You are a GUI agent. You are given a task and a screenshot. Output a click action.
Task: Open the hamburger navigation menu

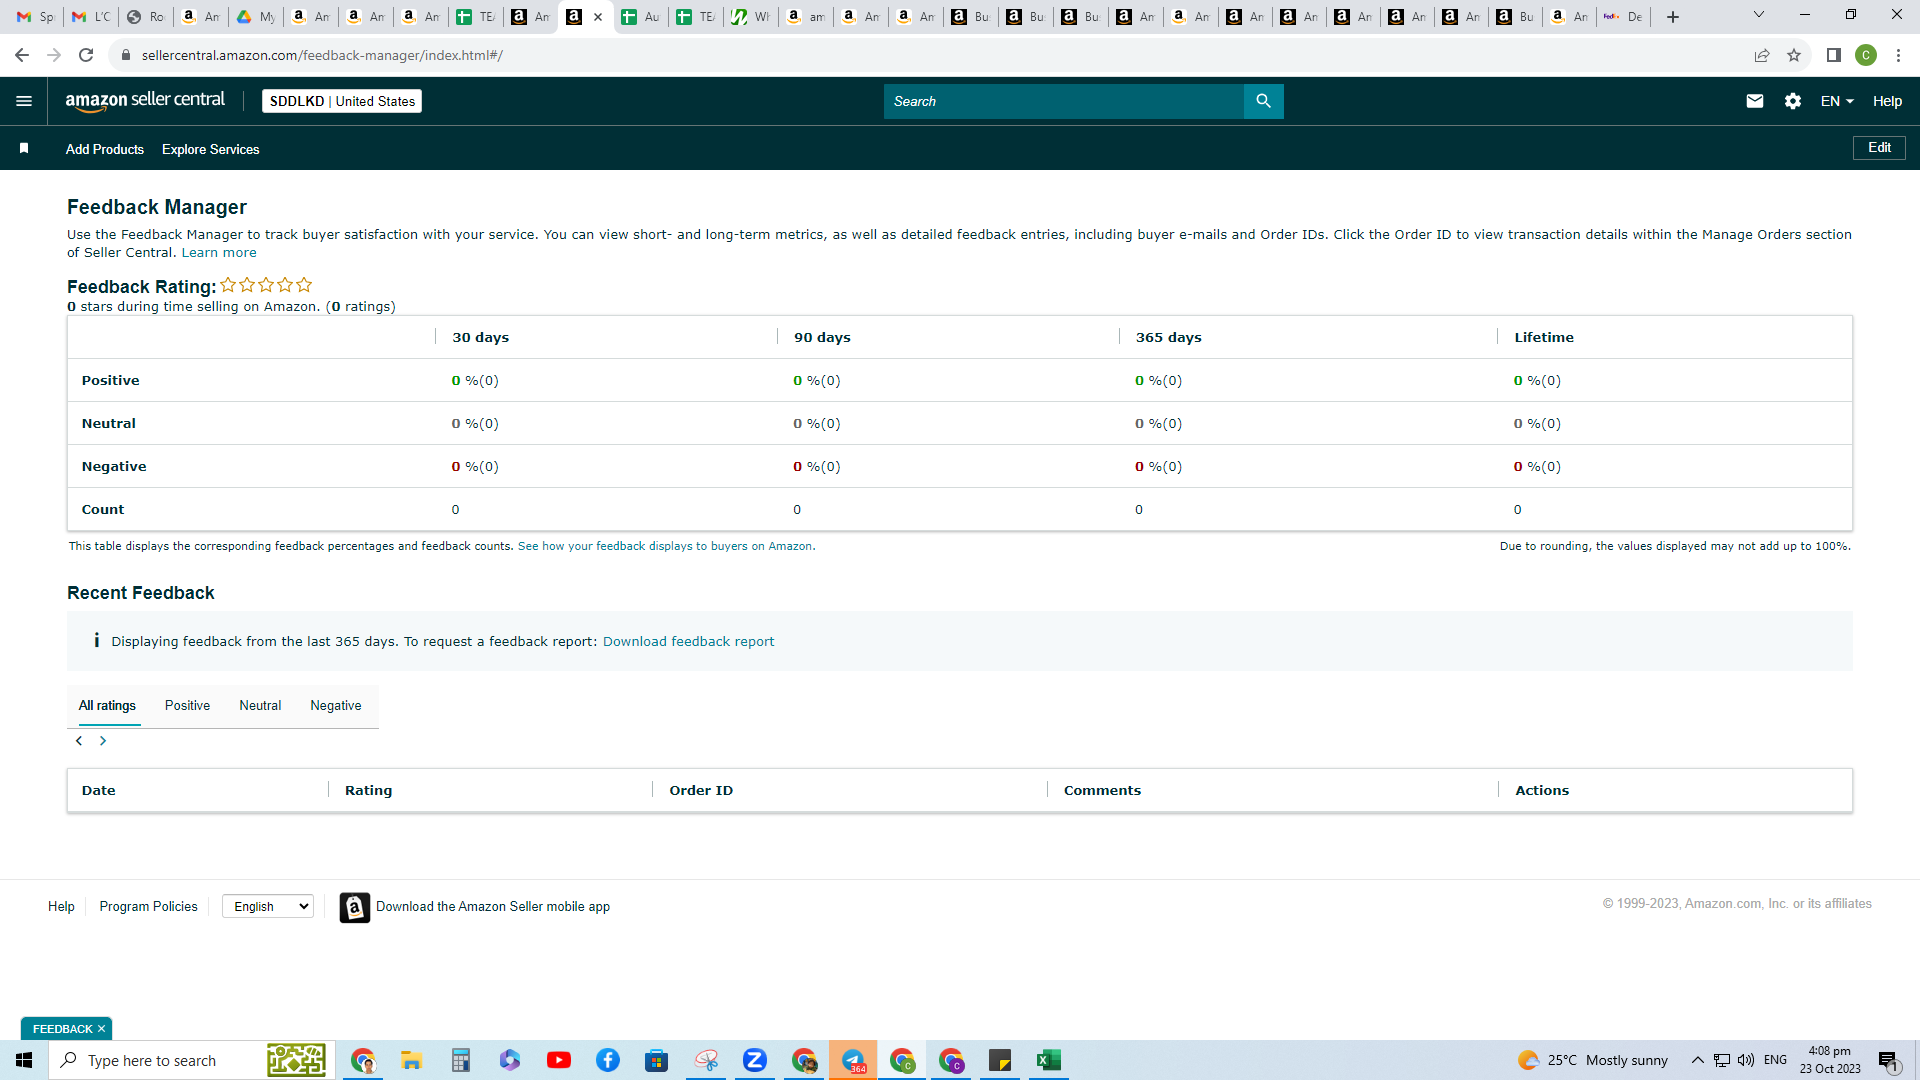coord(24,101)
